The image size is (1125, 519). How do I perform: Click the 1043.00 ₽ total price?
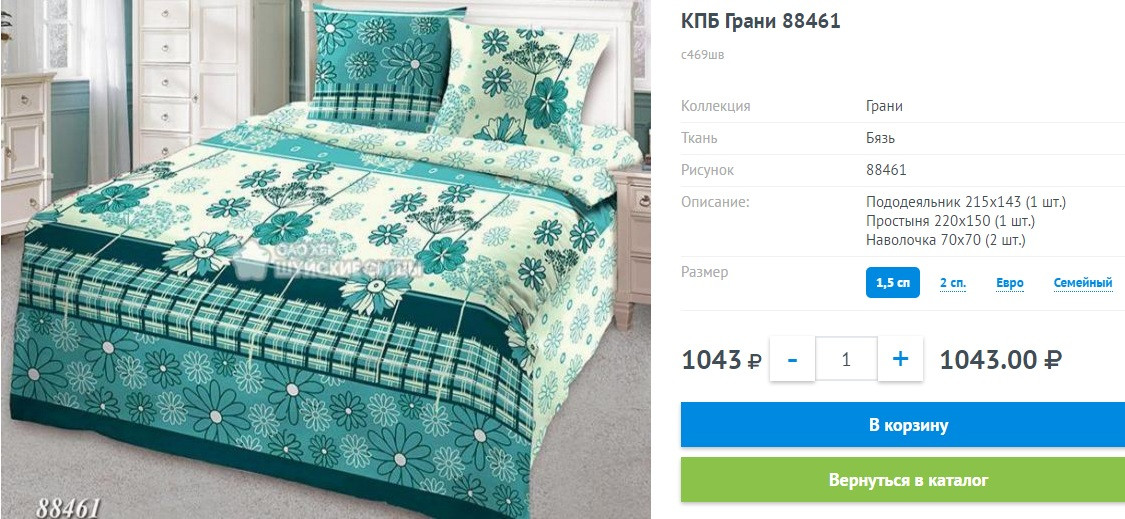coord(1000,359)
